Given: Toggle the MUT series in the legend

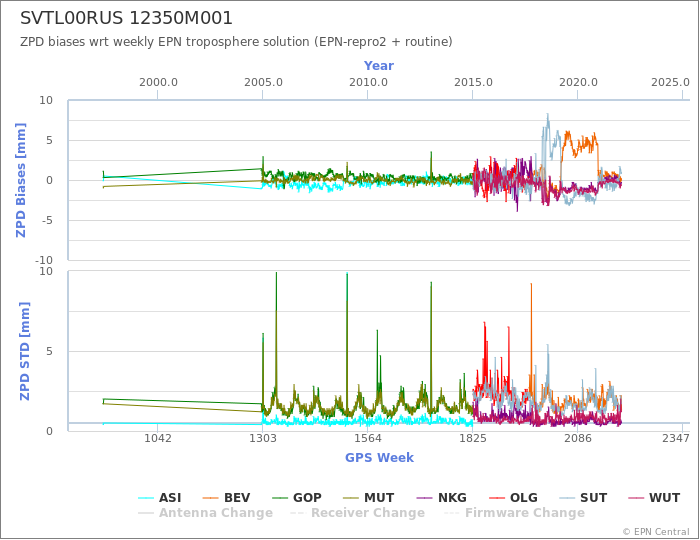Looking at the screenshot, I should pos(368,498).
